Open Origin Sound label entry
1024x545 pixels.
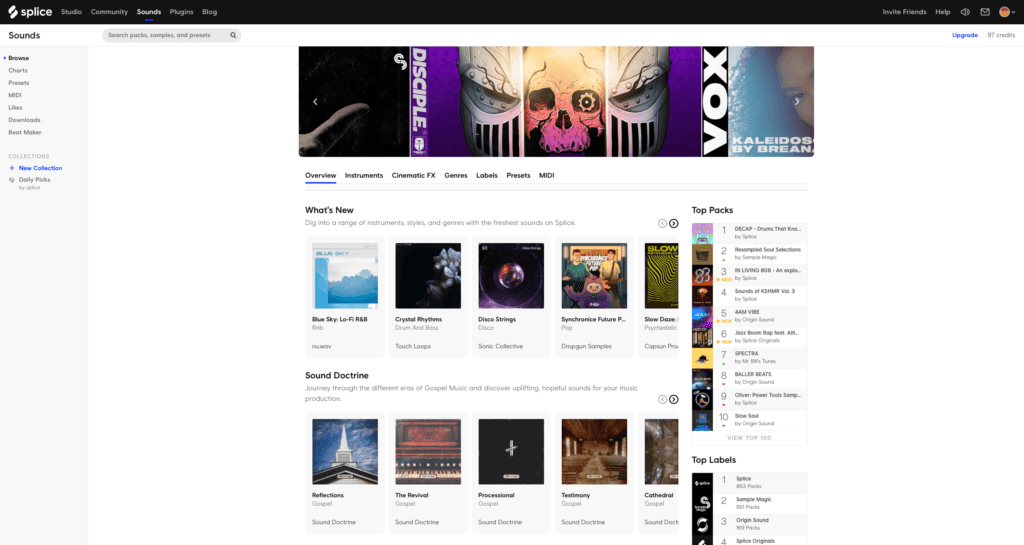pyautogui.click(x=749, y=525)
